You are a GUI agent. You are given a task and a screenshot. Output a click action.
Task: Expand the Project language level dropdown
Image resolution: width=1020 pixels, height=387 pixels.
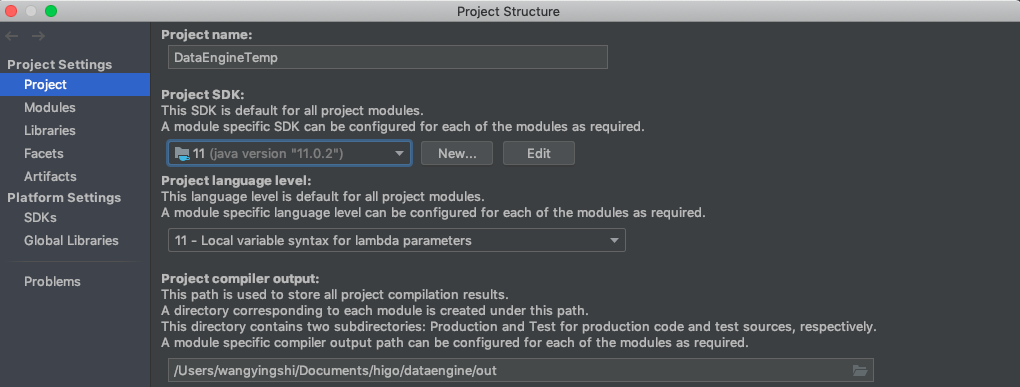tap(613, 241)
